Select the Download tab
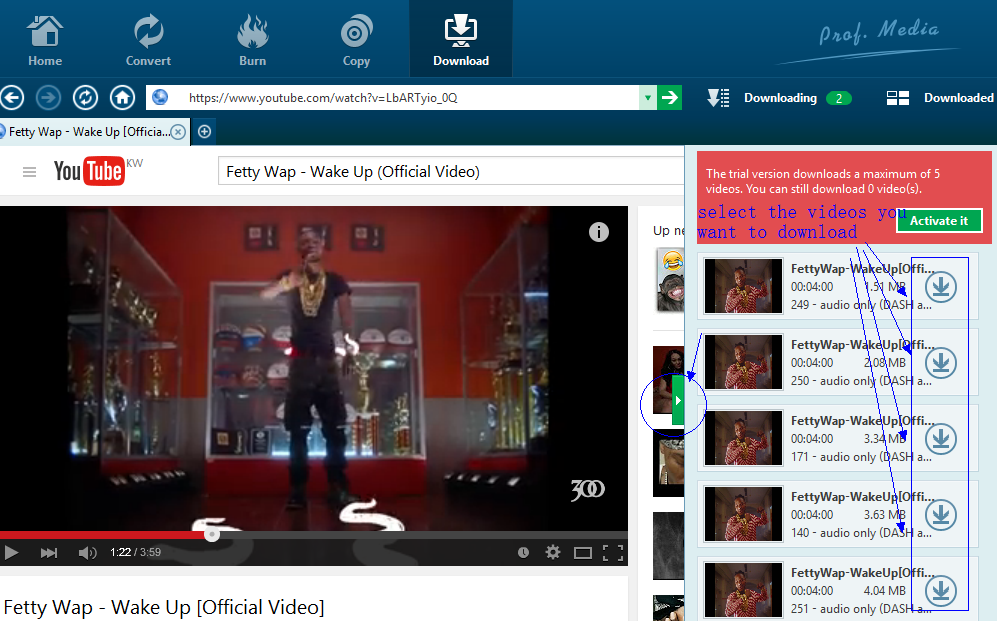The width and height of the screenshot is (997, 621). click(461, 41)
